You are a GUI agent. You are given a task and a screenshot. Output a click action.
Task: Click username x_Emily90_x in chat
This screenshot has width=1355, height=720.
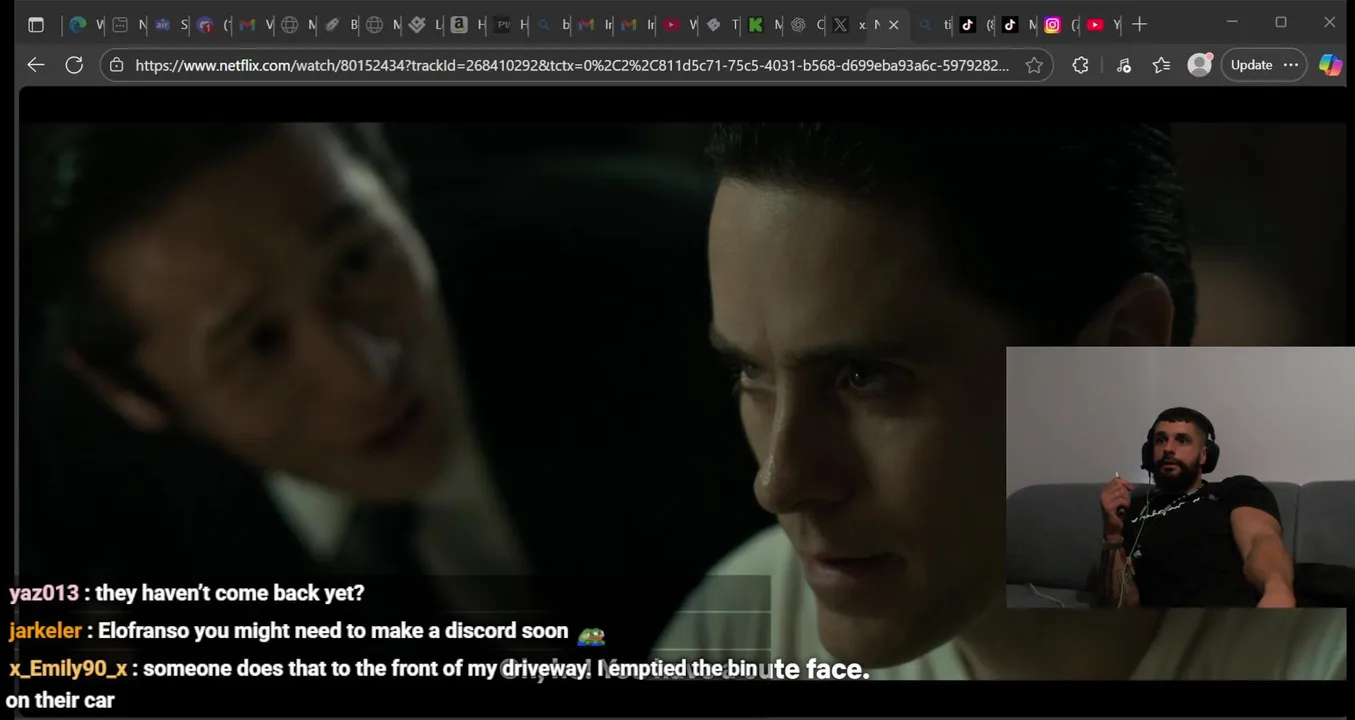[68, 669]
